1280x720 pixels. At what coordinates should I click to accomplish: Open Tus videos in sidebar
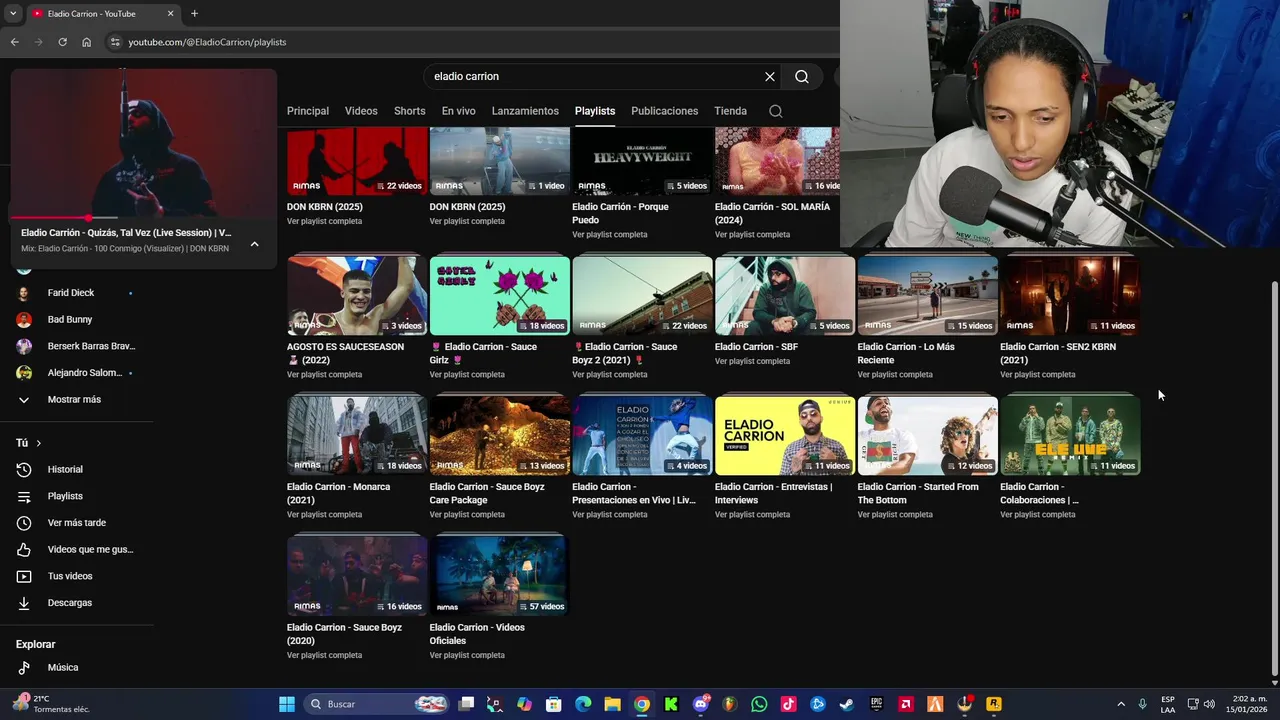pos(70,576)
